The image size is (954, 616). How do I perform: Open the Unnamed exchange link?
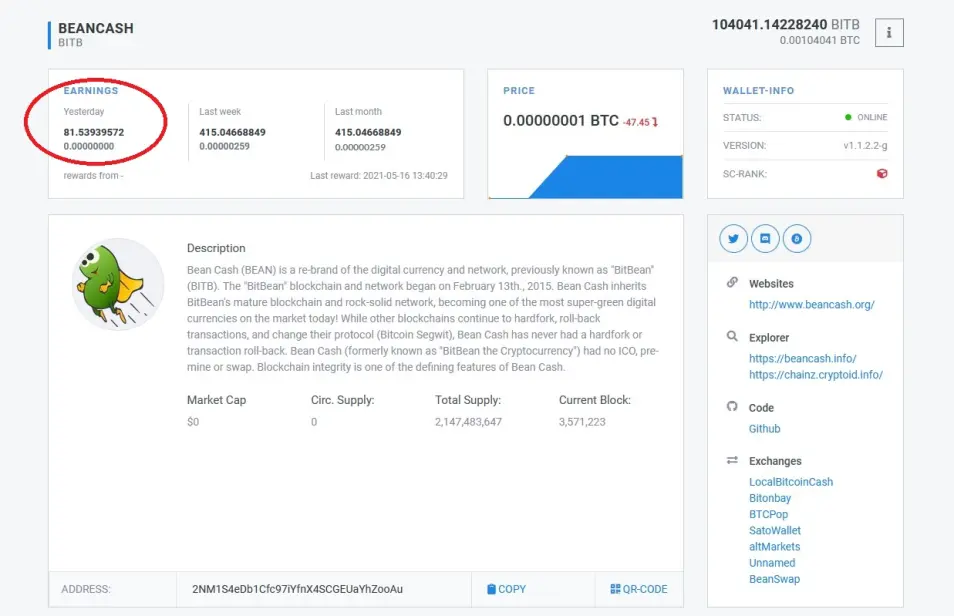click(772, 563)
